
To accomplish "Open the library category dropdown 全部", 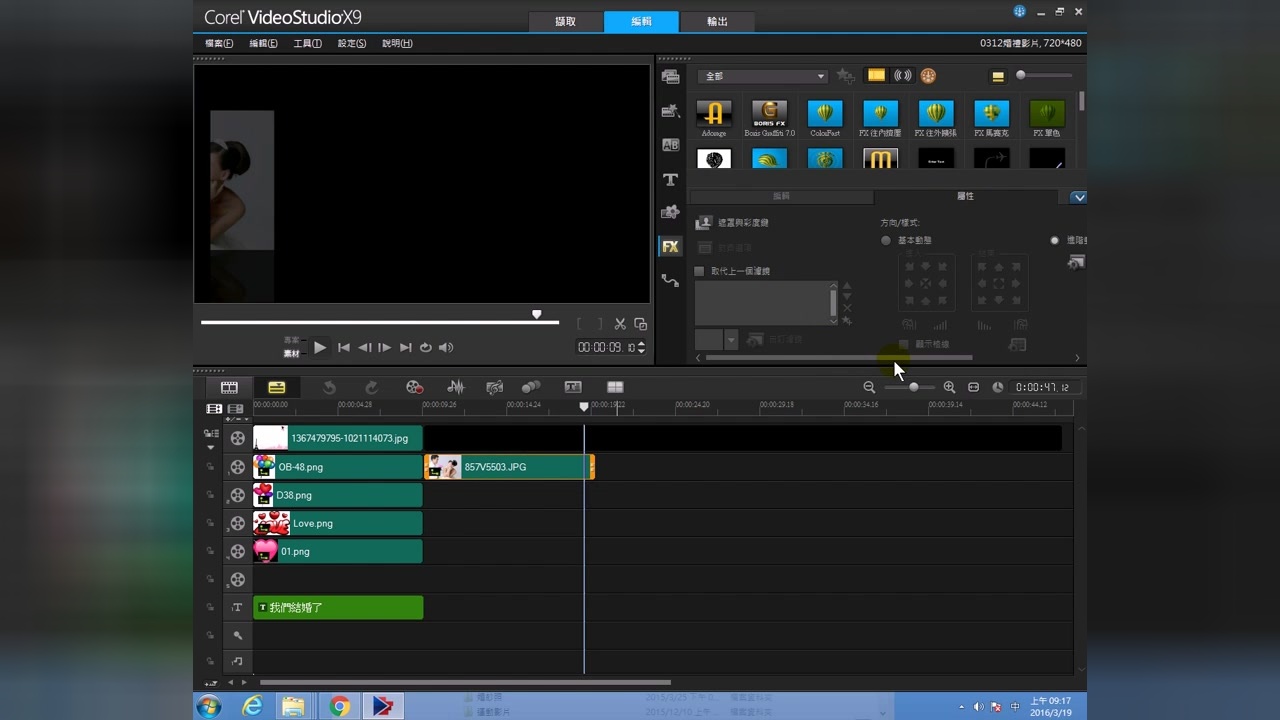I will click(x=762, y=76).
